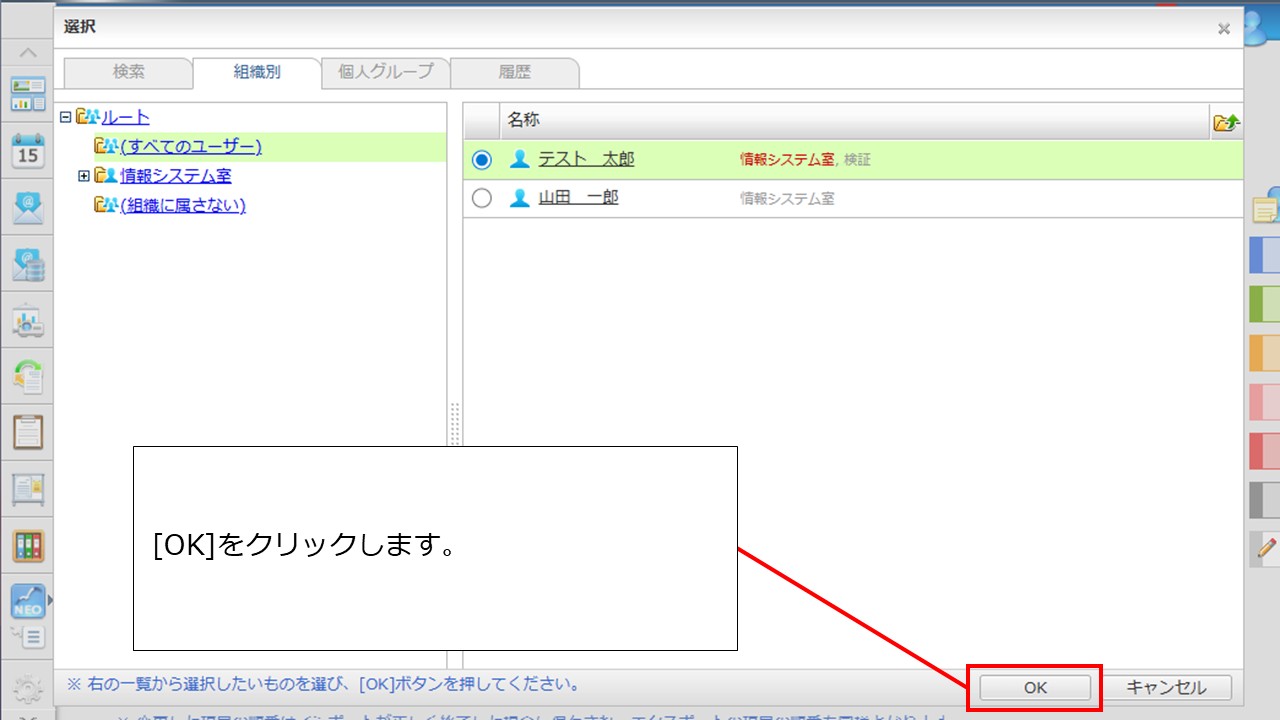Select the radio button for 山田 一郎
Image resolution: width=1280 pixels, height=720 pixels.
tap(482, 198)
